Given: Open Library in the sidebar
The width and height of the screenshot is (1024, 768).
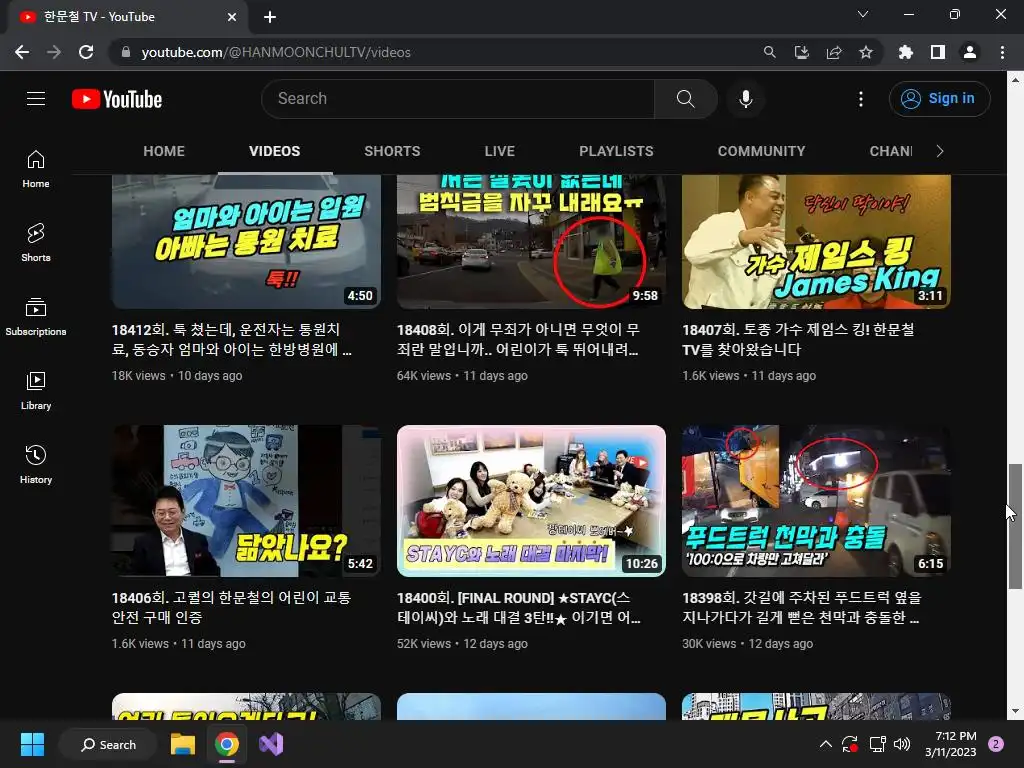Looking at the screenshot, I should (36, 391).
